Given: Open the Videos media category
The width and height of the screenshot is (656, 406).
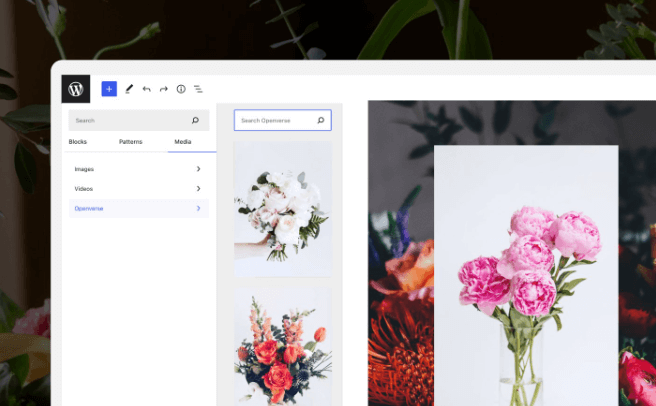Looking at the screenshot, I should point(84,189).
